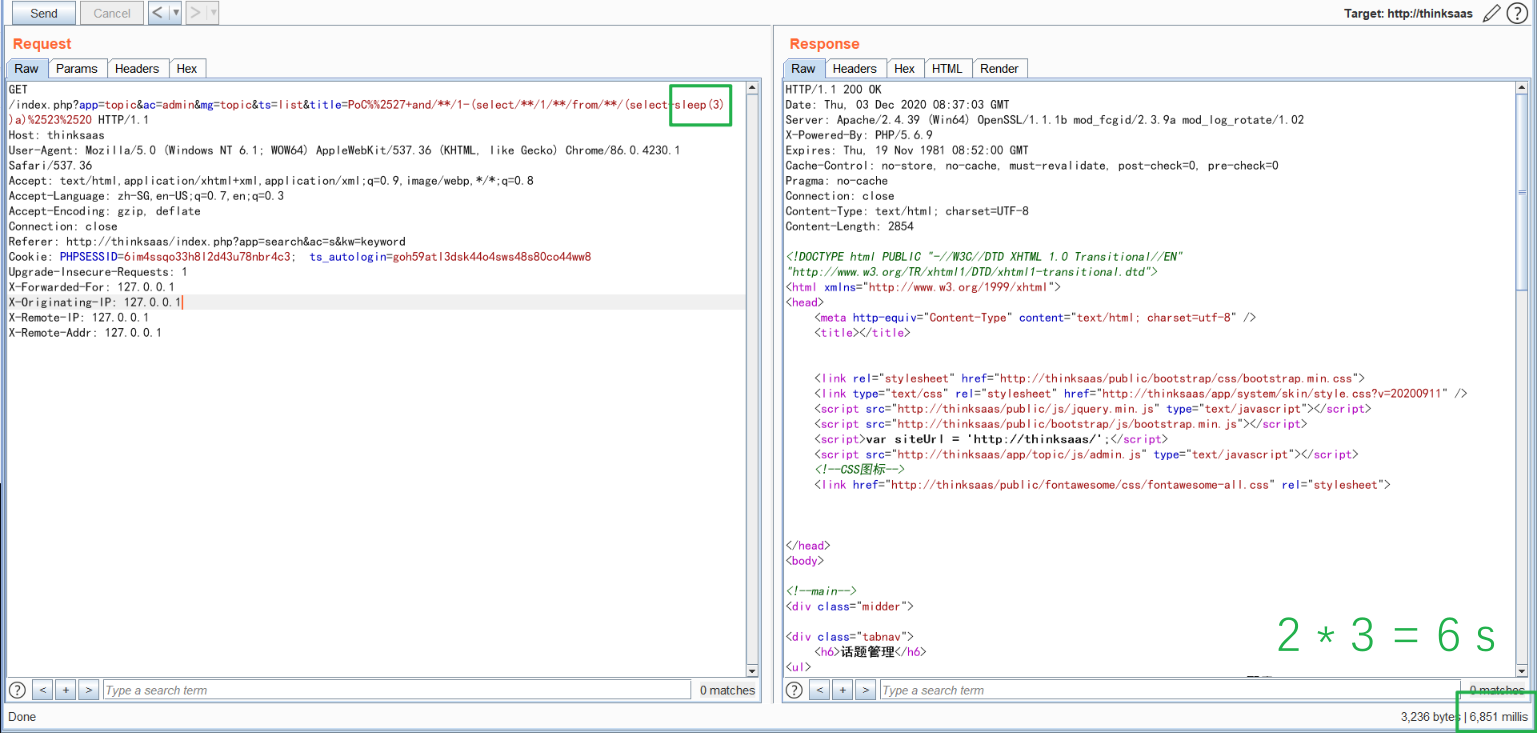Edit target with the pencil icon

1492,14
